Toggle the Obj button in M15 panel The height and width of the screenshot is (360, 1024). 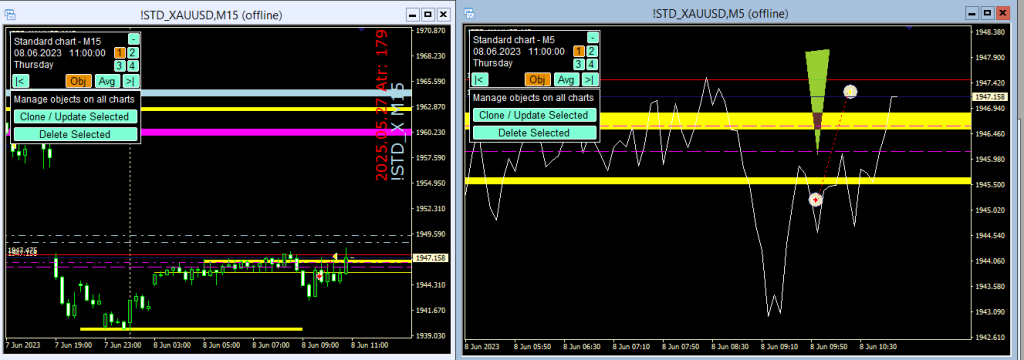[78, 81]
